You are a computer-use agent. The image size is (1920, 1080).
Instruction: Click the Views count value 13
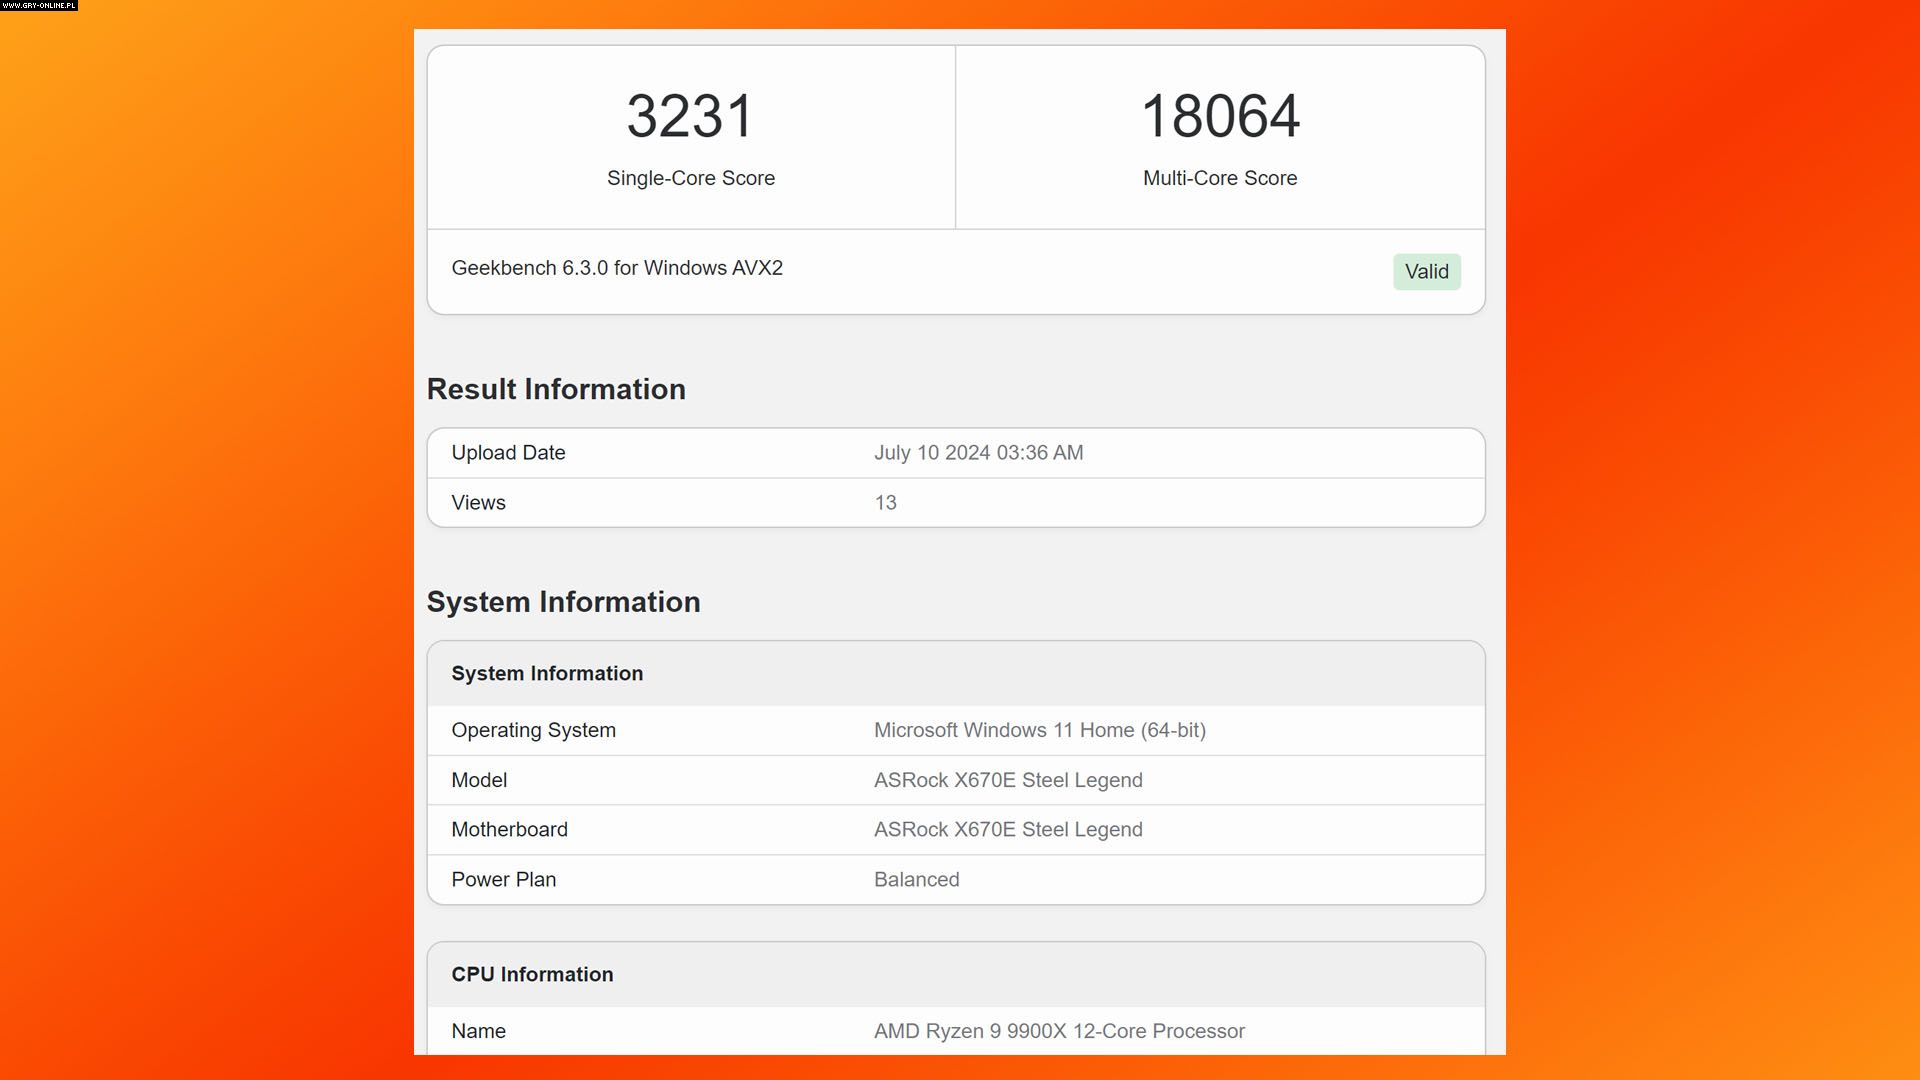885,503
